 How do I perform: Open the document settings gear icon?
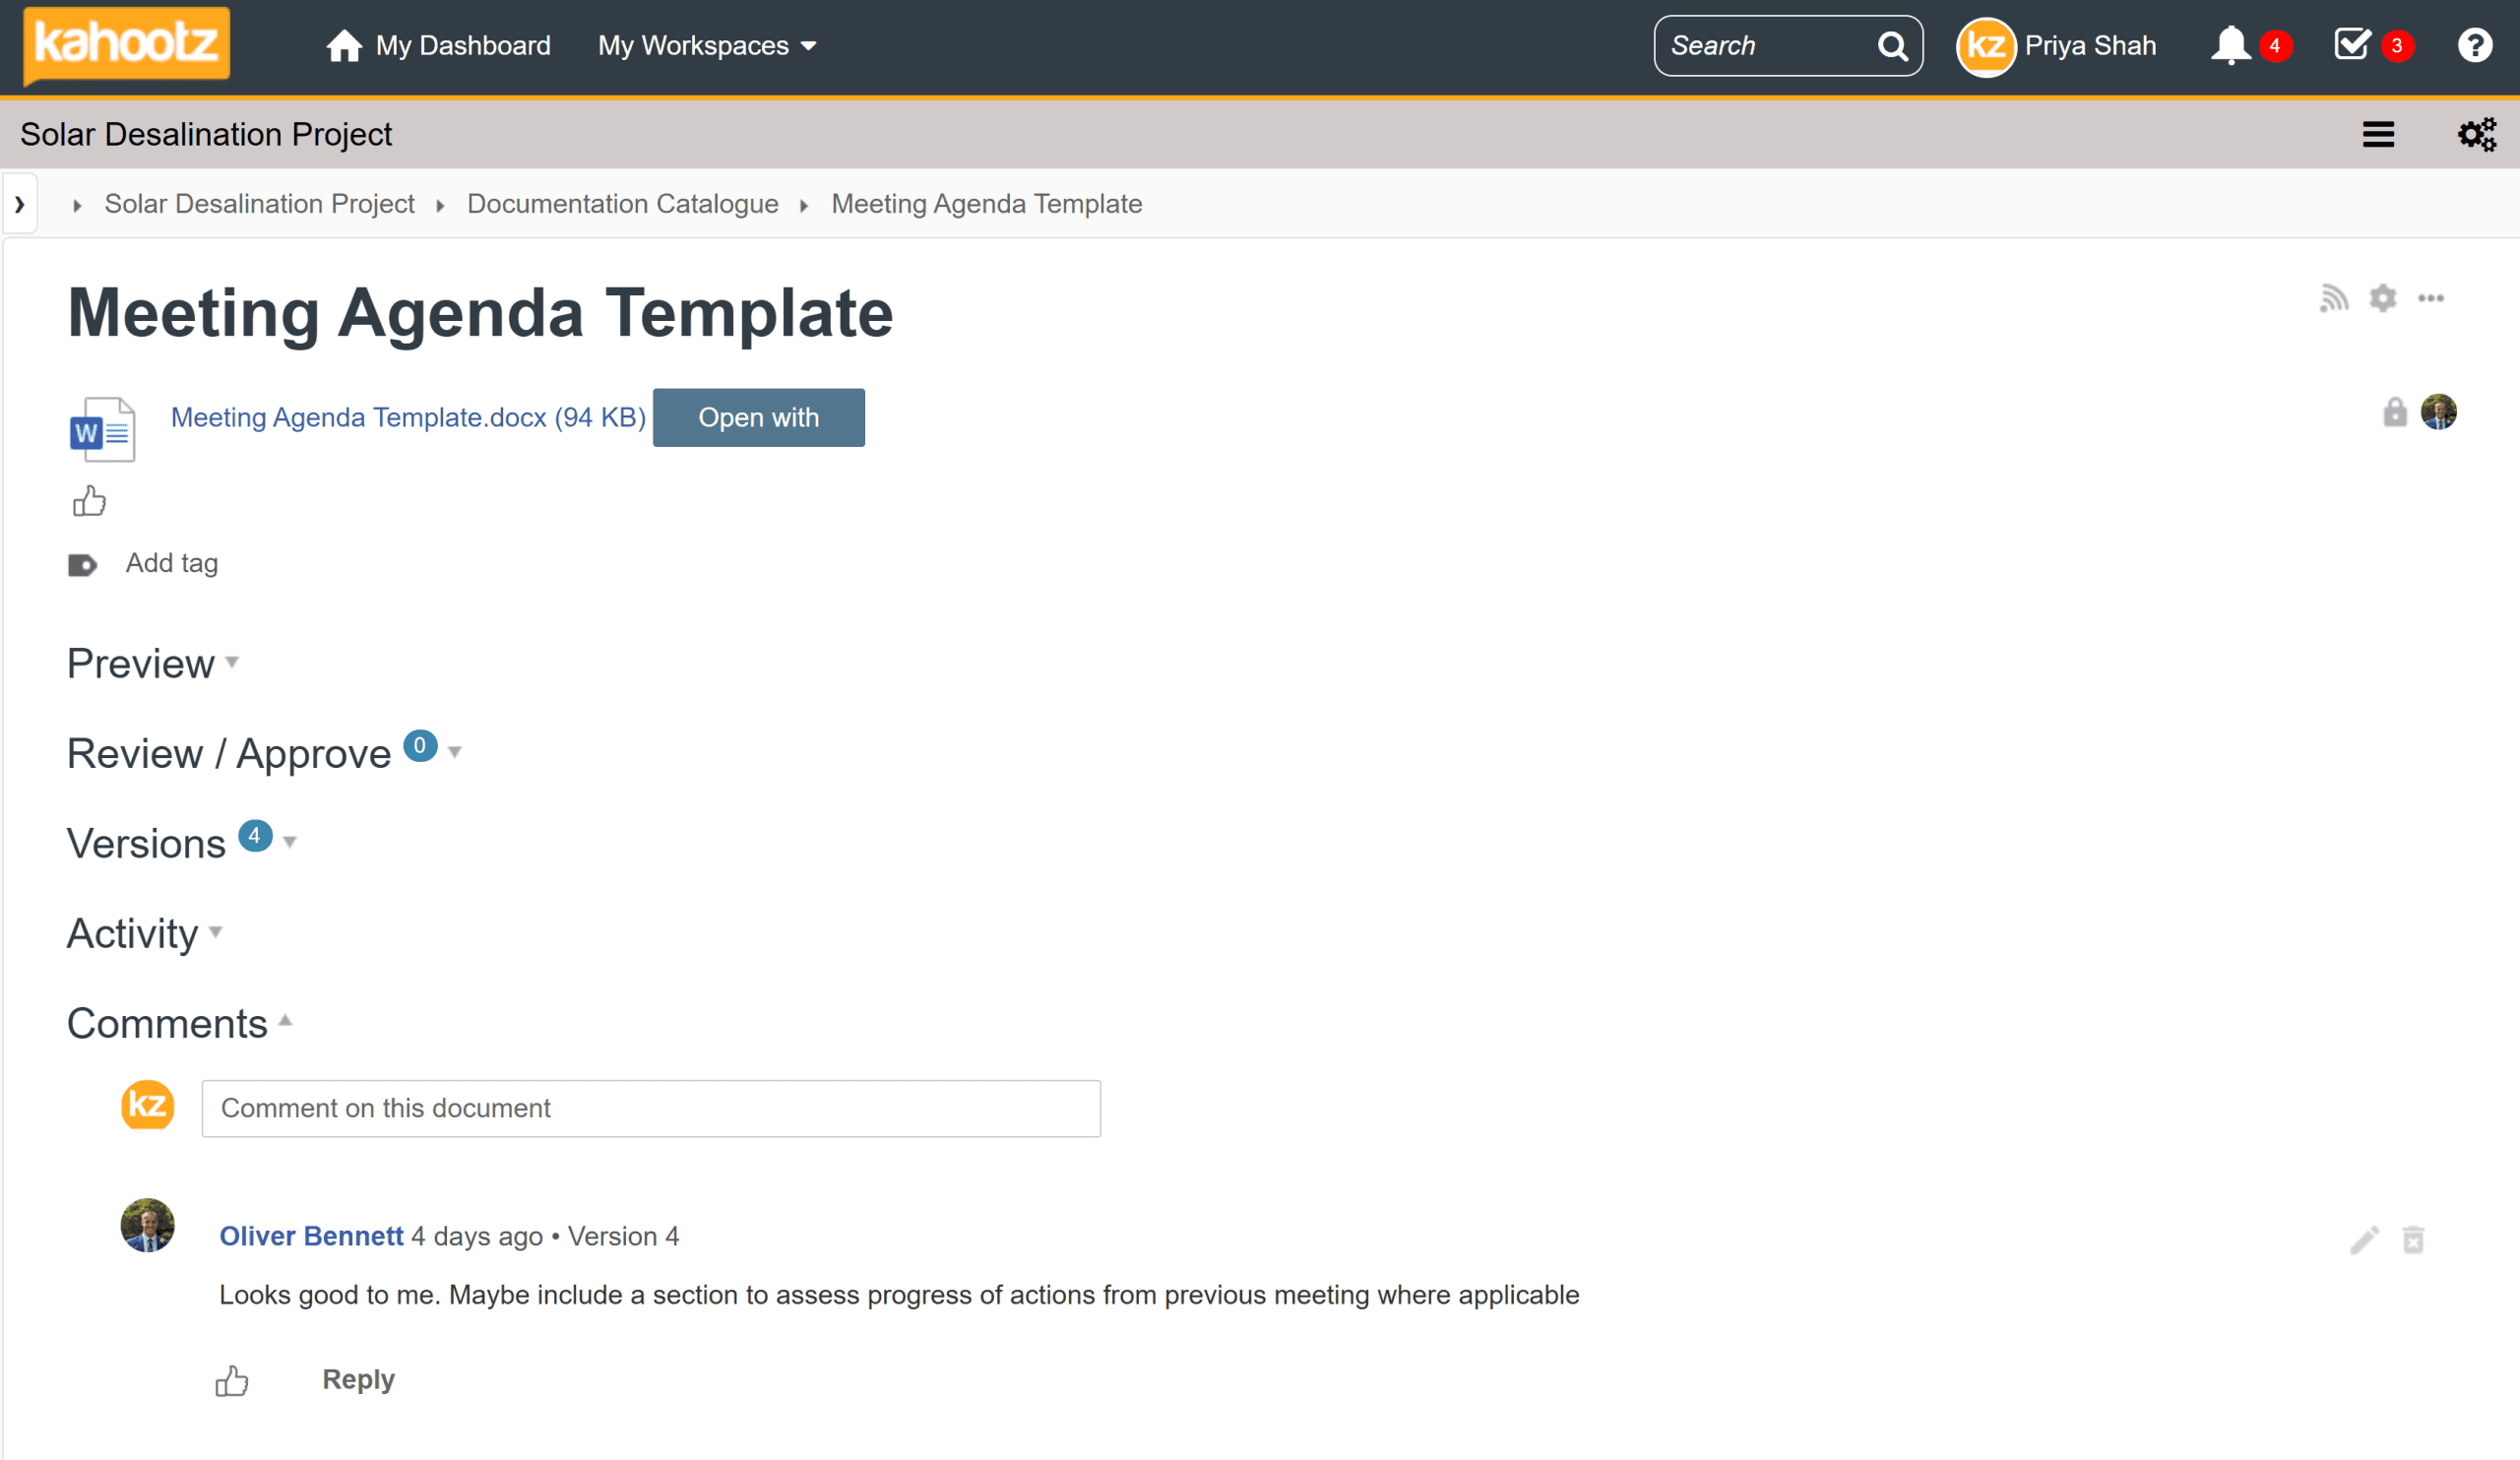2382,298
